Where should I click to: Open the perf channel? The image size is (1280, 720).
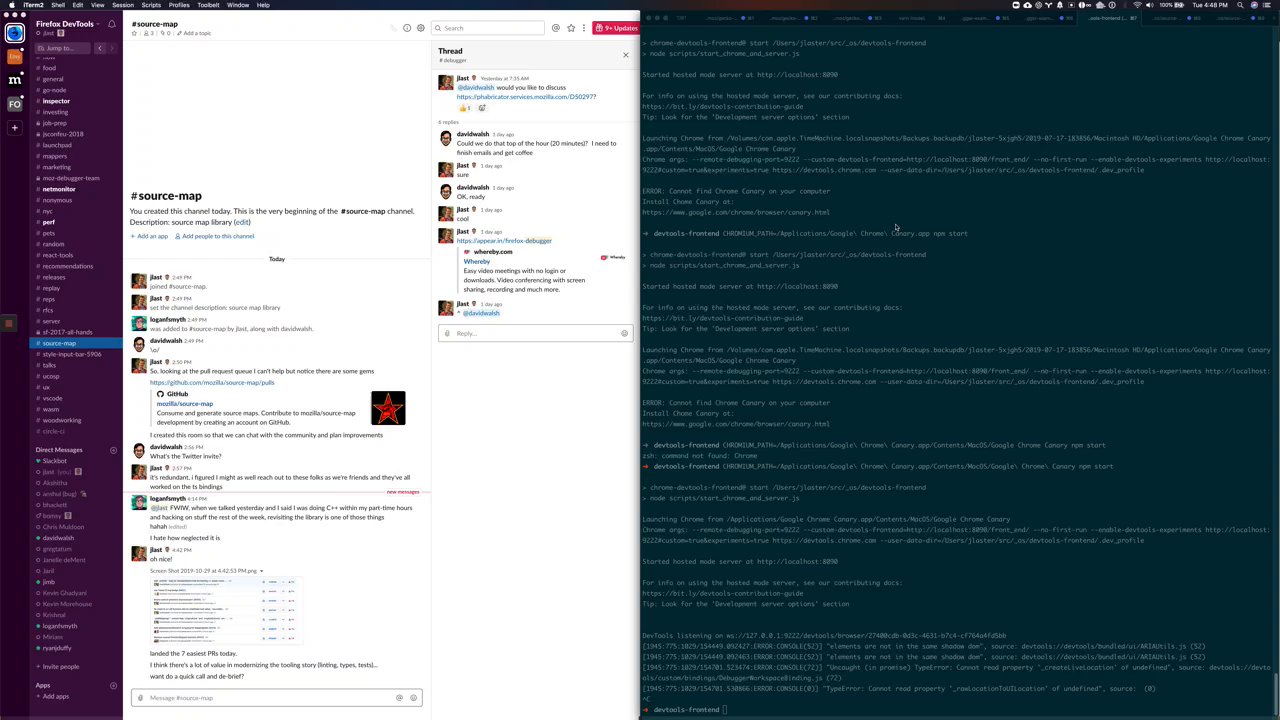[x=48, y=222]
